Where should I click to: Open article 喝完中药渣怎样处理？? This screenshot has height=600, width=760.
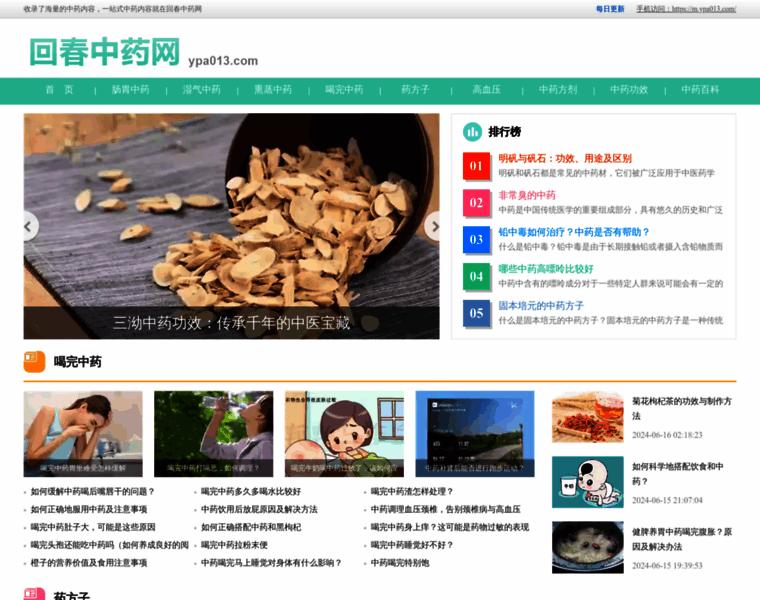(x=412, y=491)
